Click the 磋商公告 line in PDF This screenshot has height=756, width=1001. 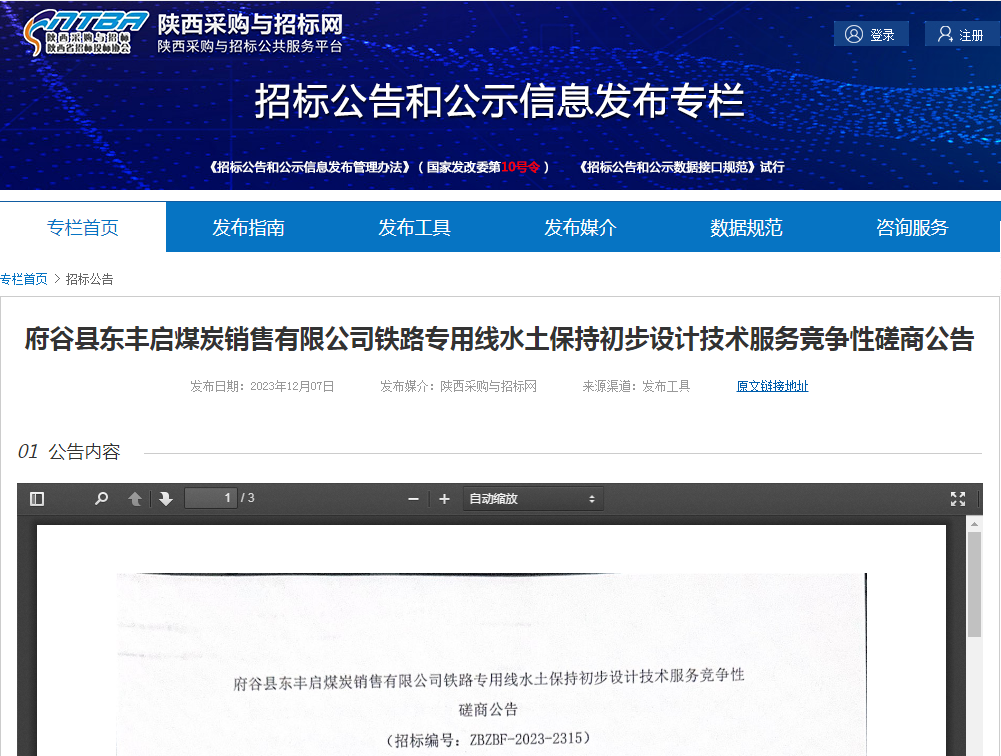488,709
